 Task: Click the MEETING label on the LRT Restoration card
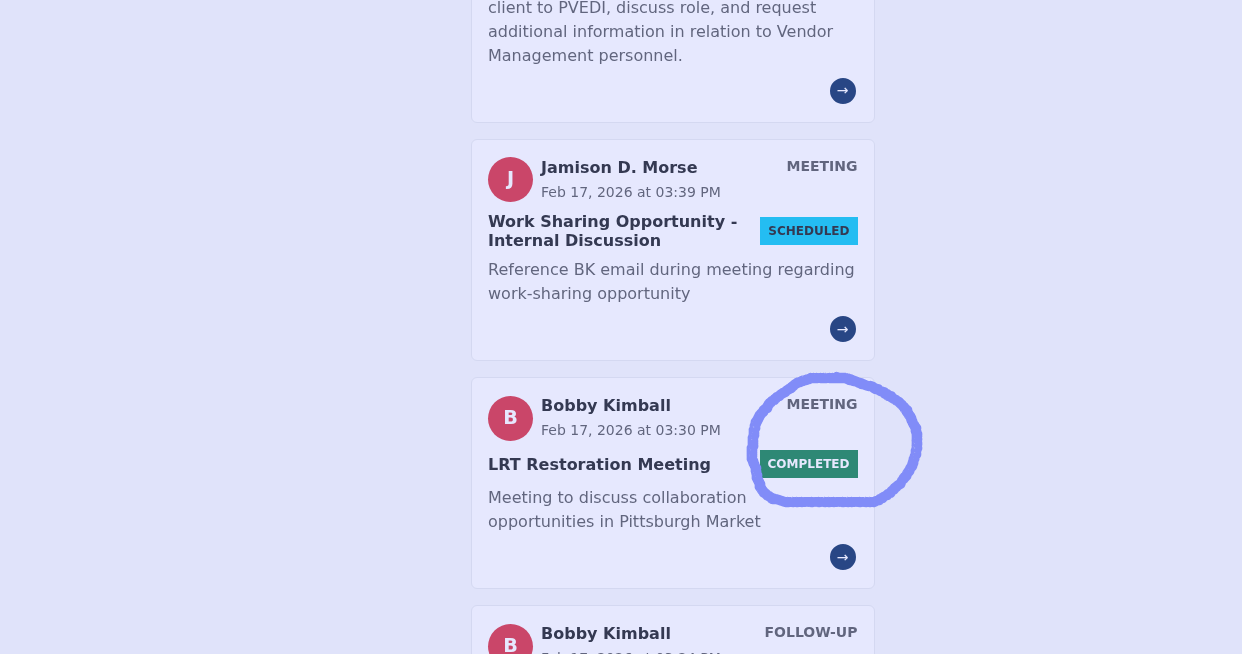[x=821, y=404]
